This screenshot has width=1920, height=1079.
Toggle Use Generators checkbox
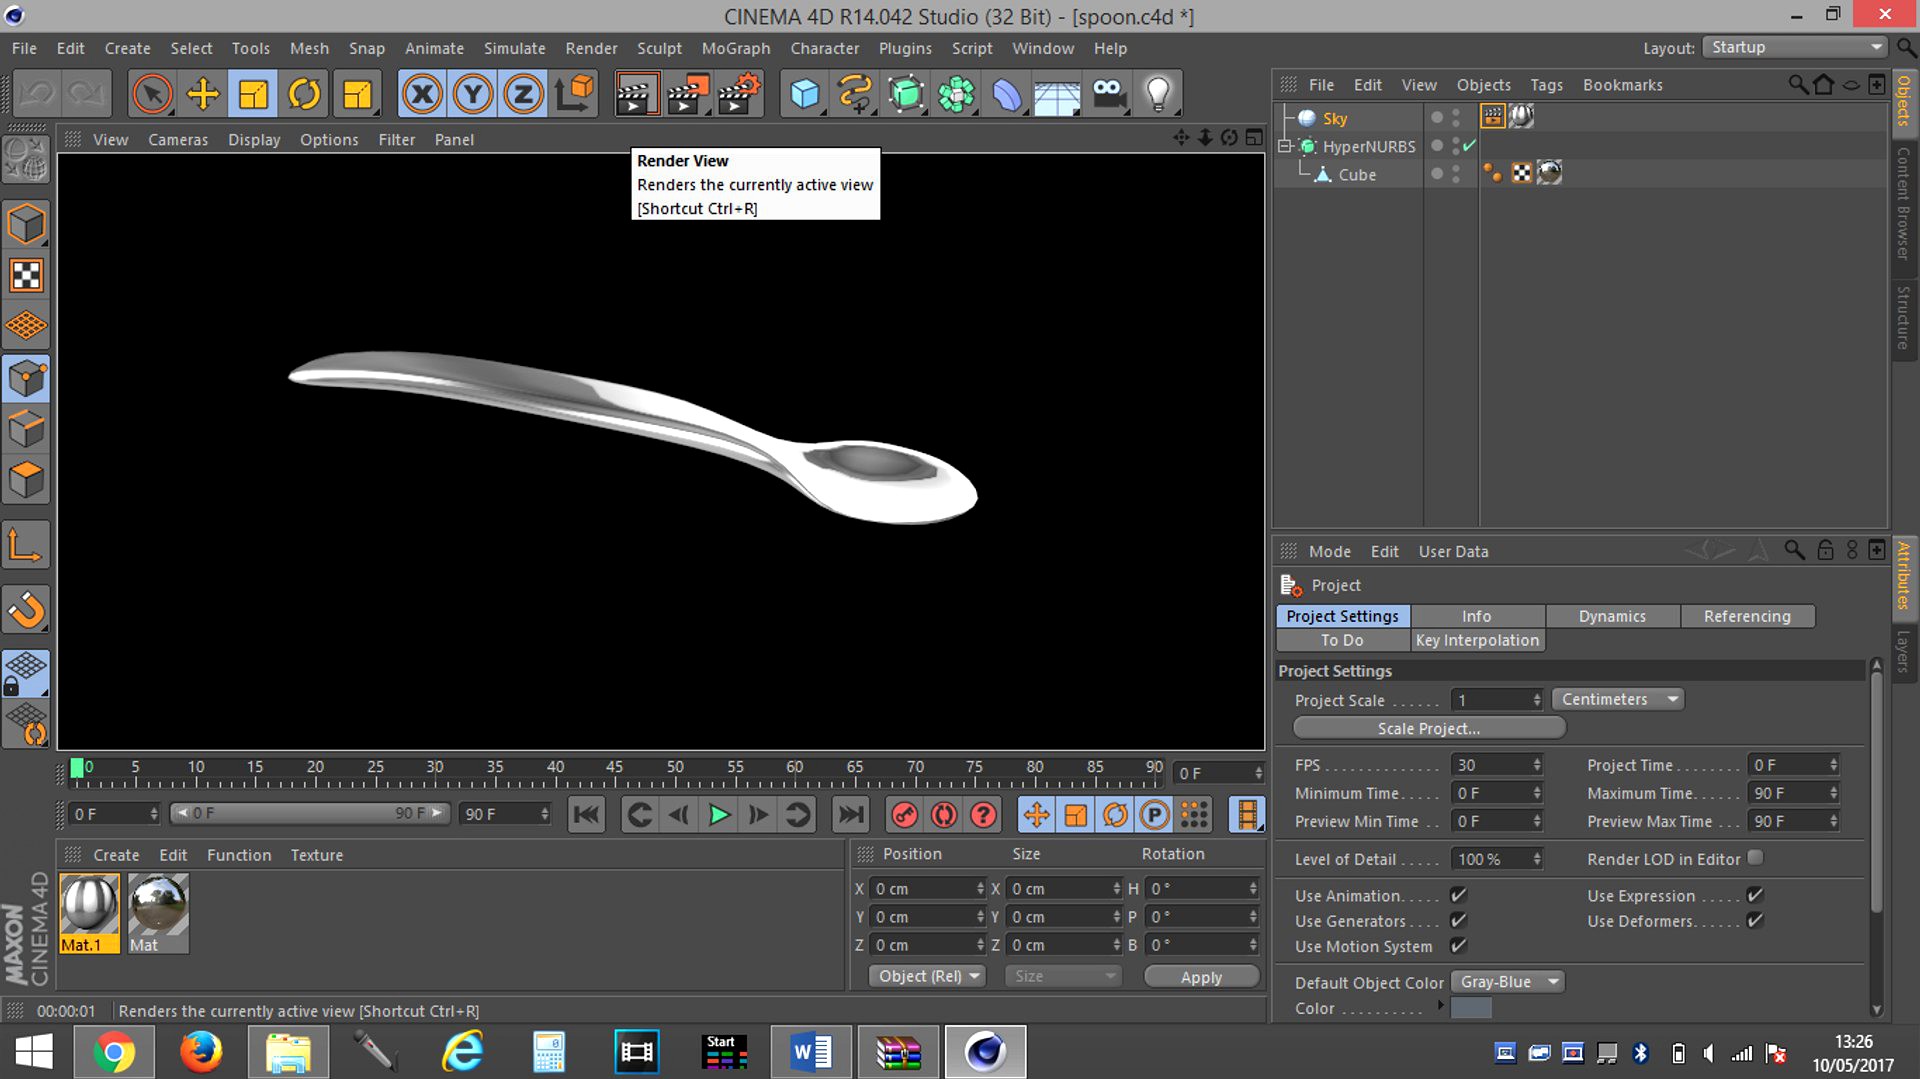[x=1458, y=920]
